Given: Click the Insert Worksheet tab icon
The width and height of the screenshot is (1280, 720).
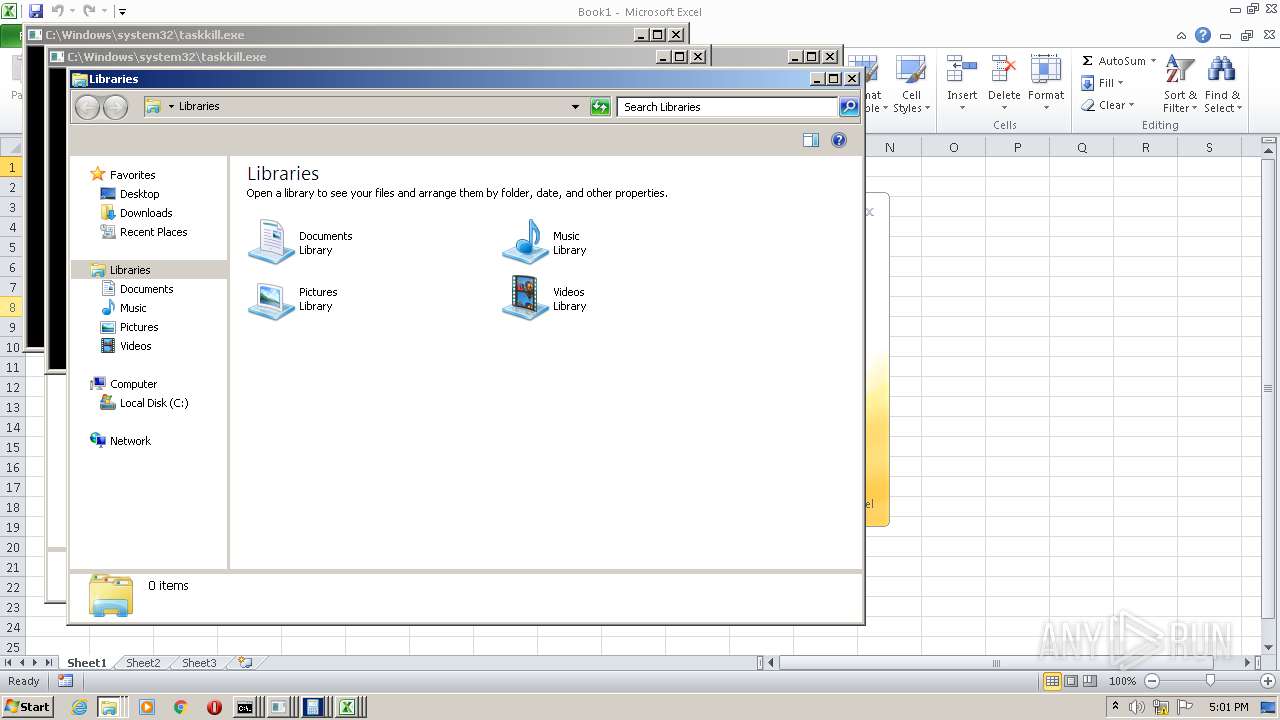Looking at the screenshot, I should tap(244, 662).
